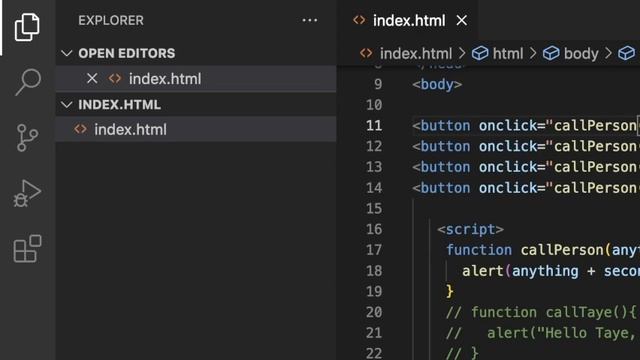Click the file icon of the index.html tab
This screenshot has width=640, height=360.
(359, 20)
